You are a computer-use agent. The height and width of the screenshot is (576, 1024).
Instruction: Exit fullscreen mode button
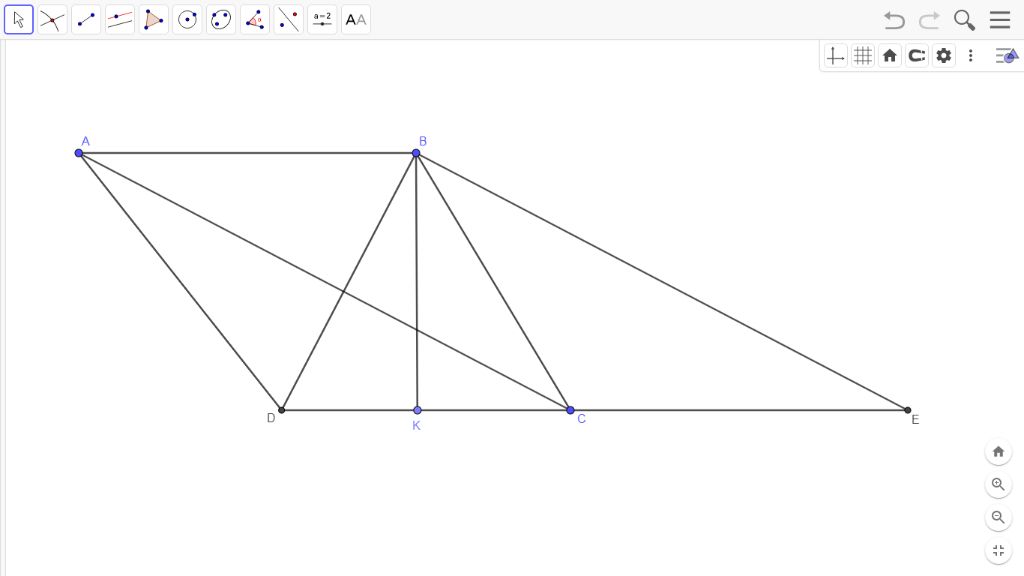pyautogui.click(x=998, y=551)
